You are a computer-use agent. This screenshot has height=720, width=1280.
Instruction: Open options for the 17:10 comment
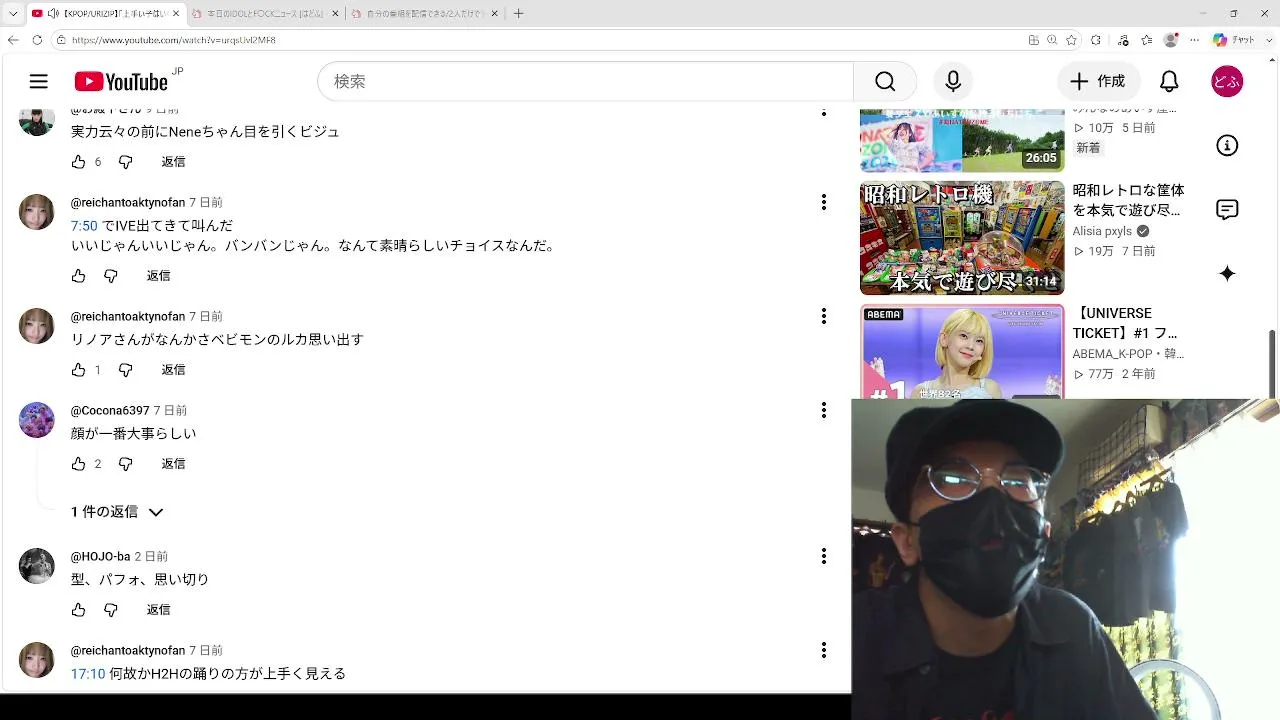click(x=824, y=650)
